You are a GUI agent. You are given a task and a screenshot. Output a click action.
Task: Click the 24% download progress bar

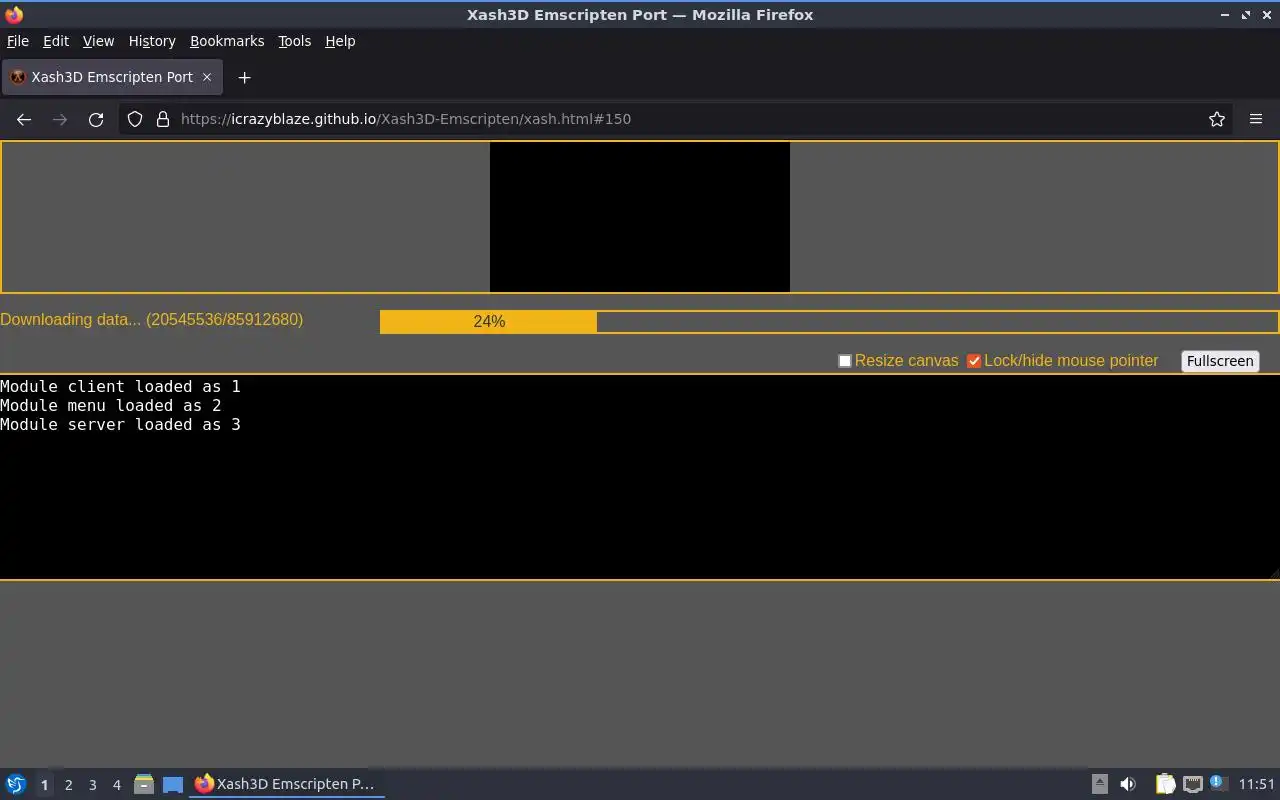point(829,321)
